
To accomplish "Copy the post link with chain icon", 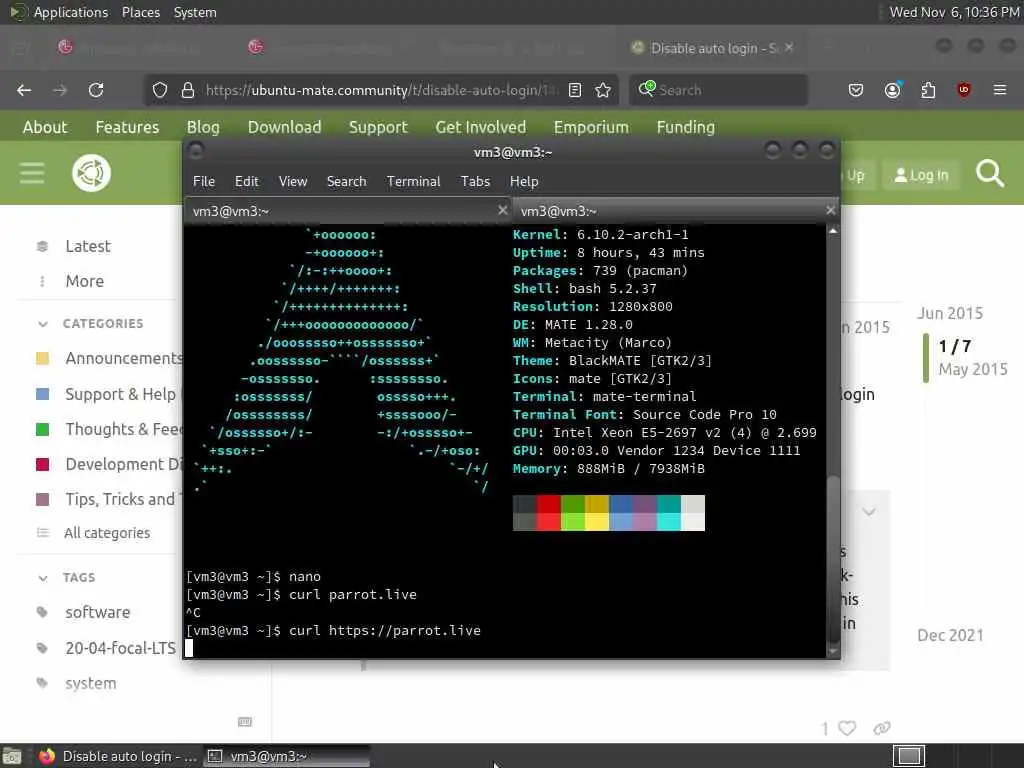I will (882, 728).
